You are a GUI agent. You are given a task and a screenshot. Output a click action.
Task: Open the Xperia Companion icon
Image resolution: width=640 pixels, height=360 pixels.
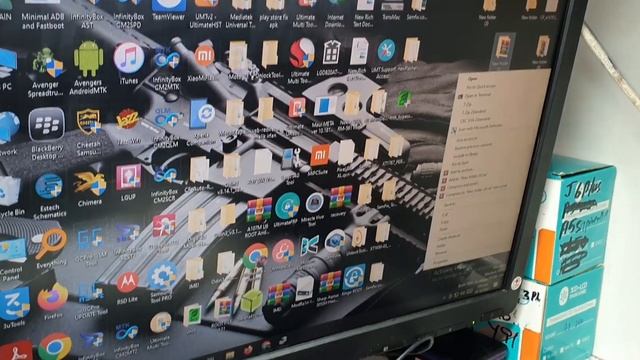pyautogui.click(x=202, y=114)
